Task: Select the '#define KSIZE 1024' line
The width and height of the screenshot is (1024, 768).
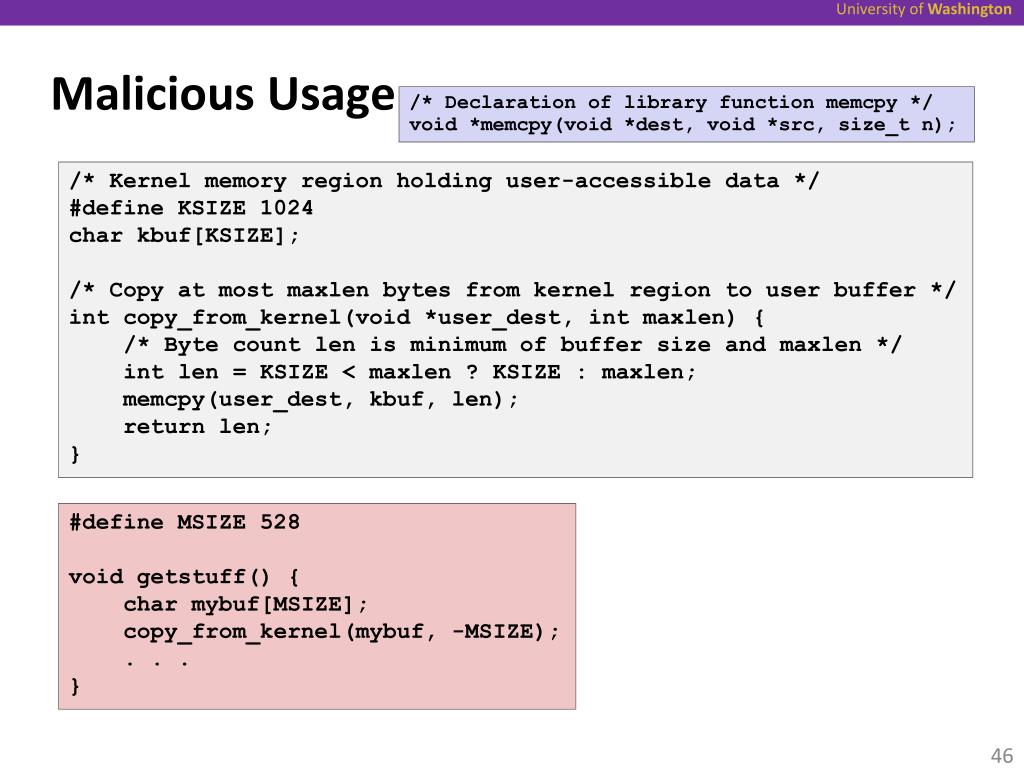Action: coord(191,208)
